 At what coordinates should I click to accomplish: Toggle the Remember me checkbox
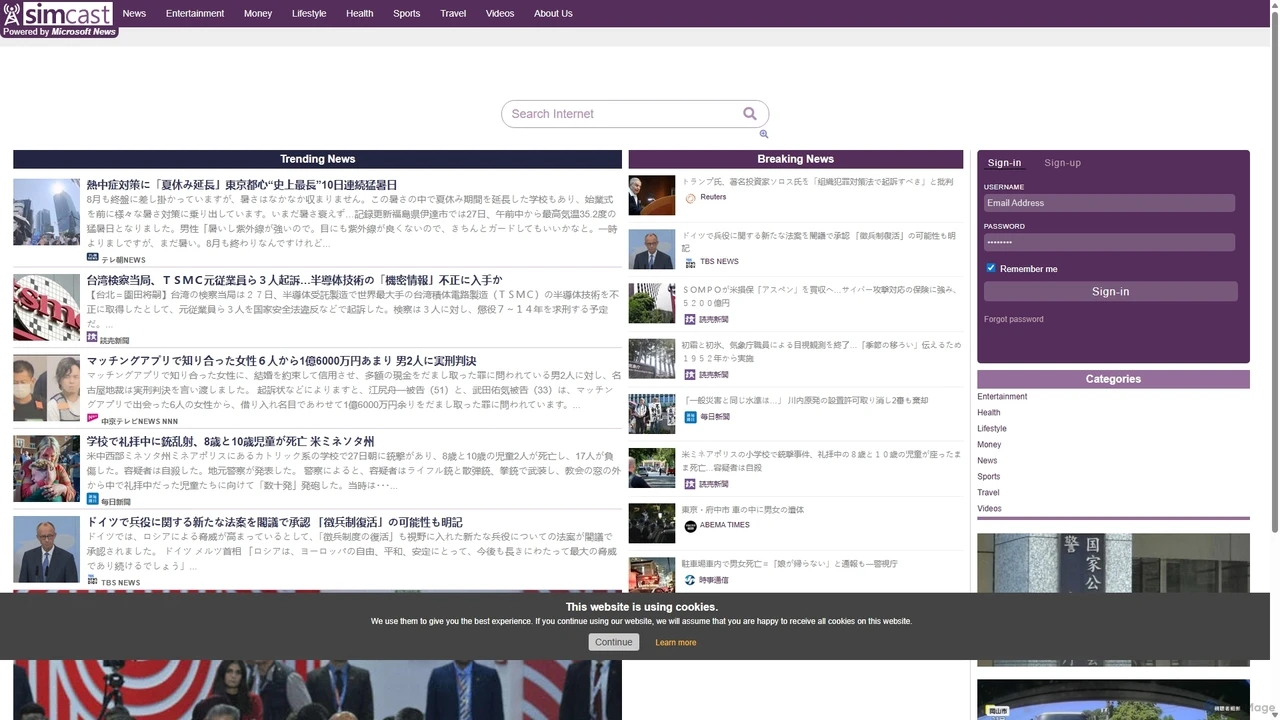(x=991, y=268)
